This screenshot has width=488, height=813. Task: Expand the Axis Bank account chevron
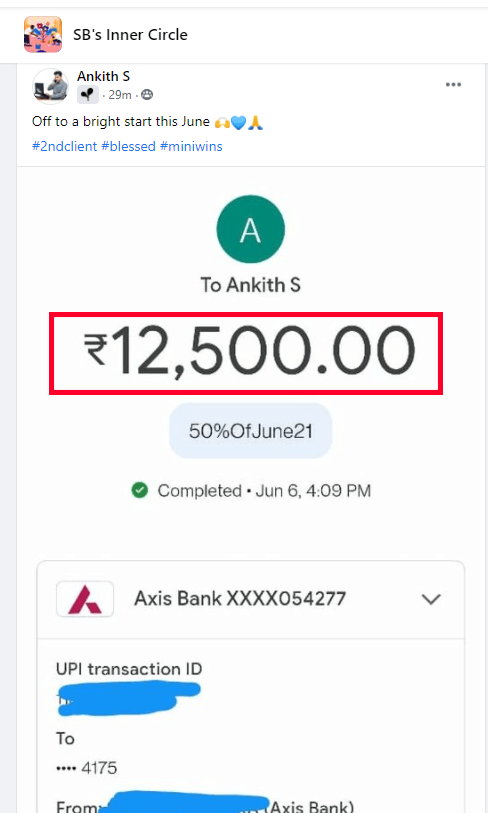431,599
